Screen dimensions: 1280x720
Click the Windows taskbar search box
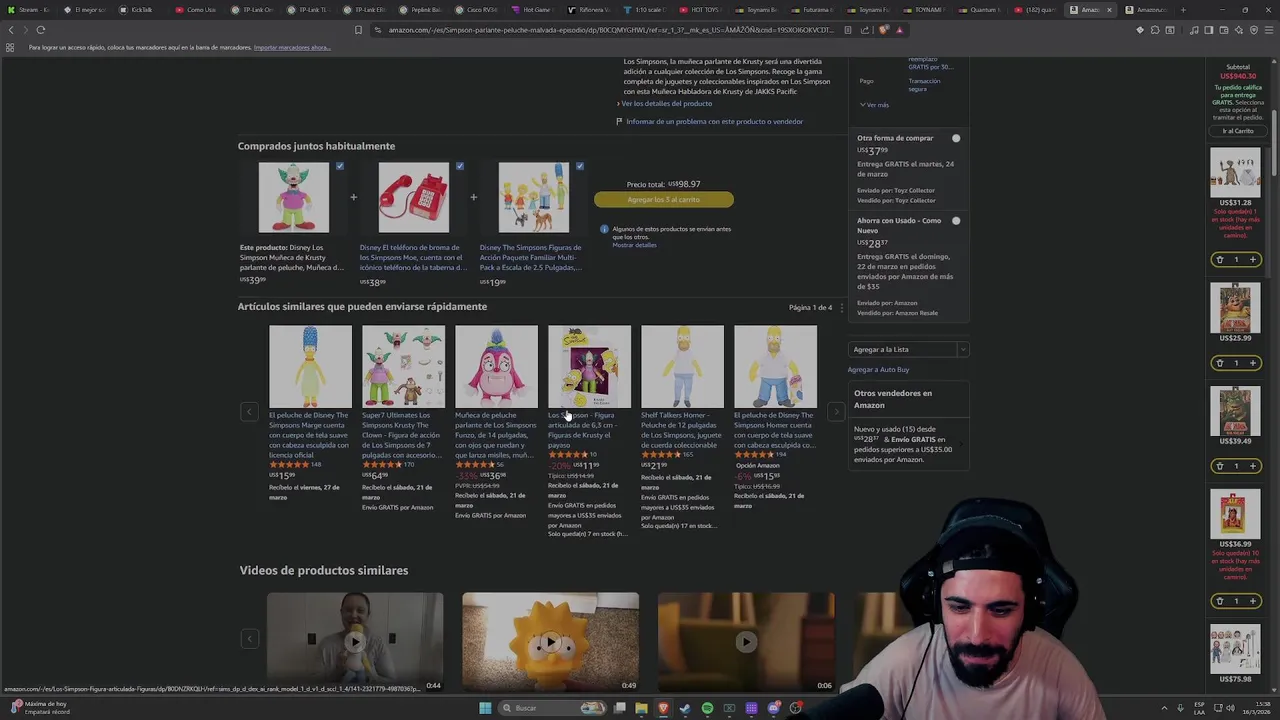pyautogui.click(x=550, y=708)
